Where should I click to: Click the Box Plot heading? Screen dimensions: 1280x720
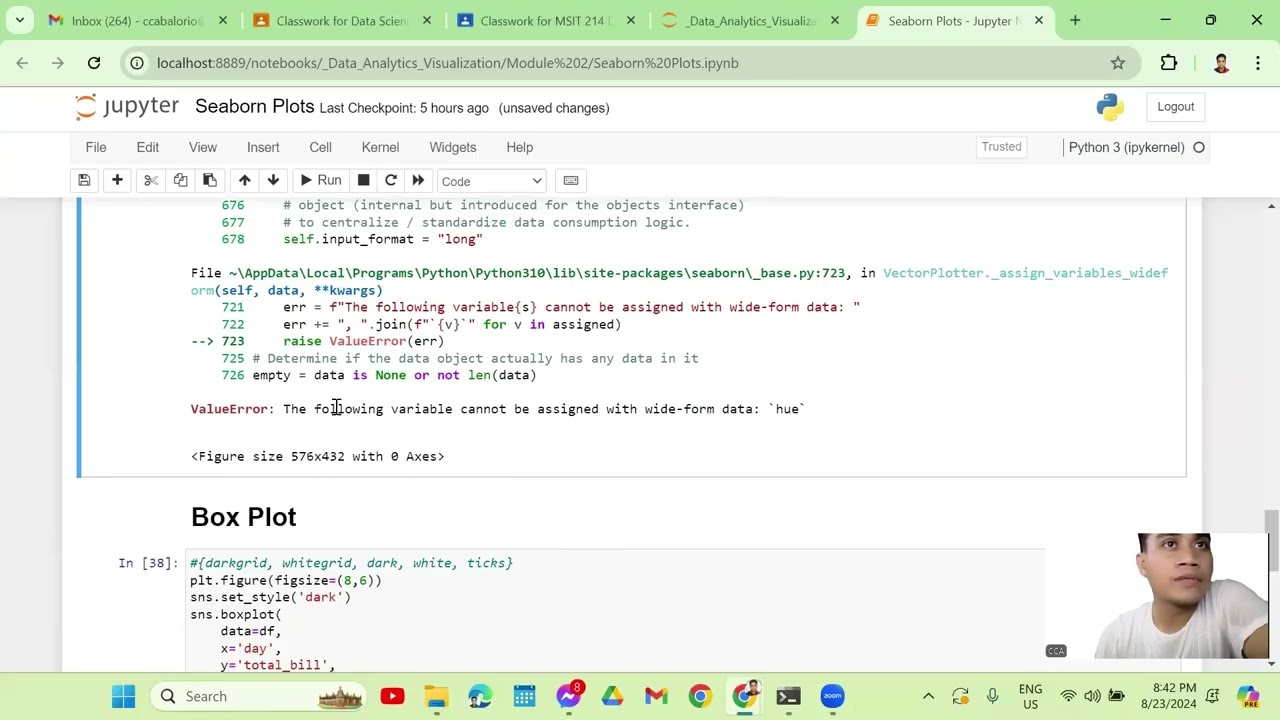click(244, 517)
